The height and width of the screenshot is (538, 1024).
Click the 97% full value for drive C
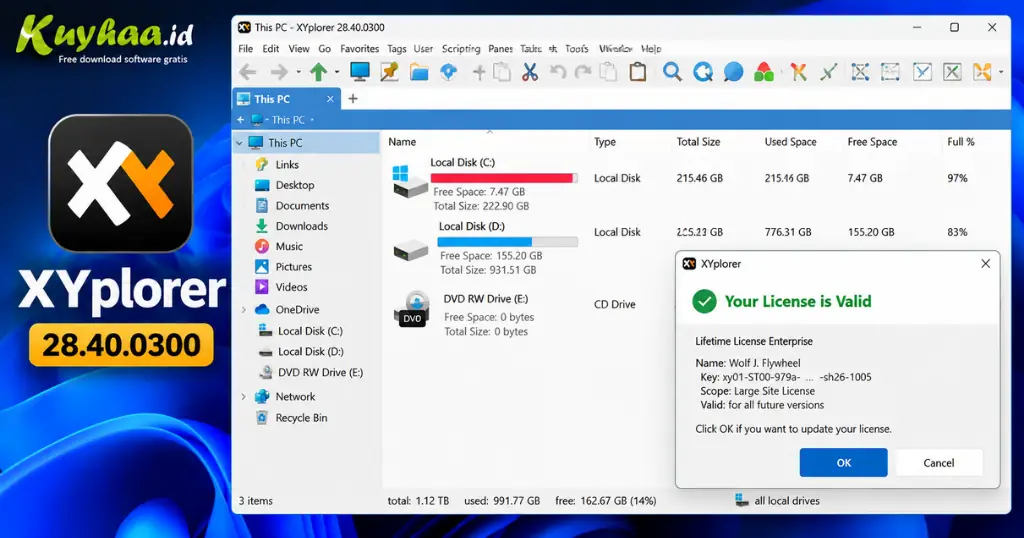957,178
